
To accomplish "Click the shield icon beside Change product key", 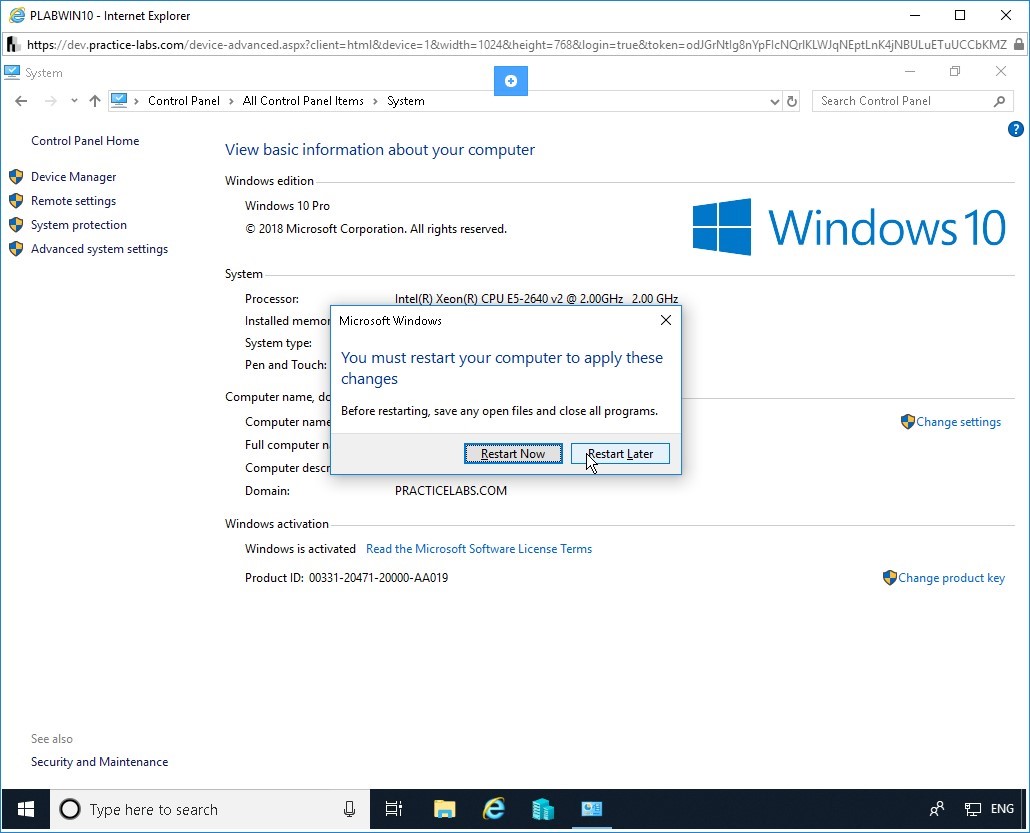I will [x=889, y=577].
